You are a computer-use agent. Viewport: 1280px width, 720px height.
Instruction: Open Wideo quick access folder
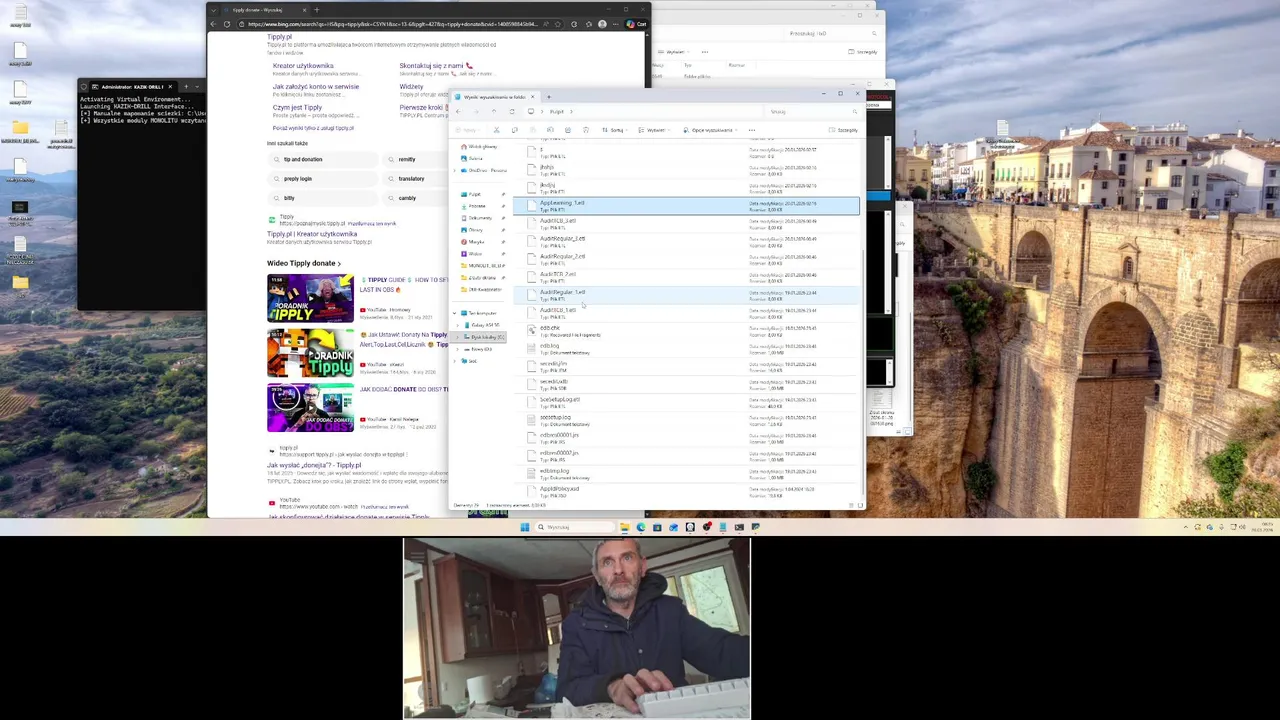pos(472,254)
